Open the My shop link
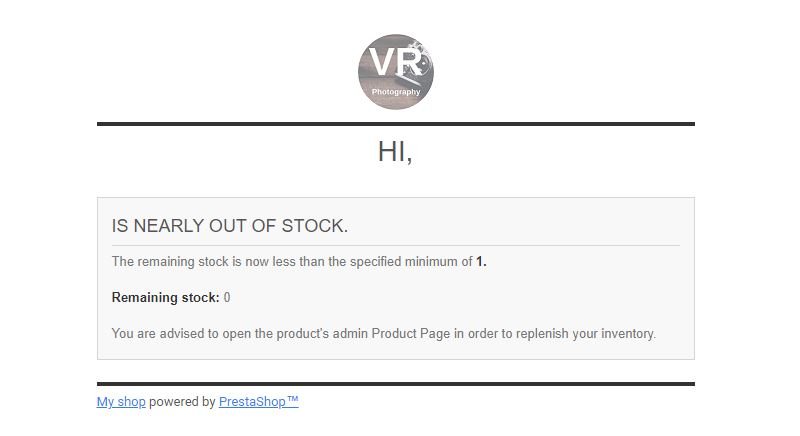The image size is (800, 436). tap(121, 402)
